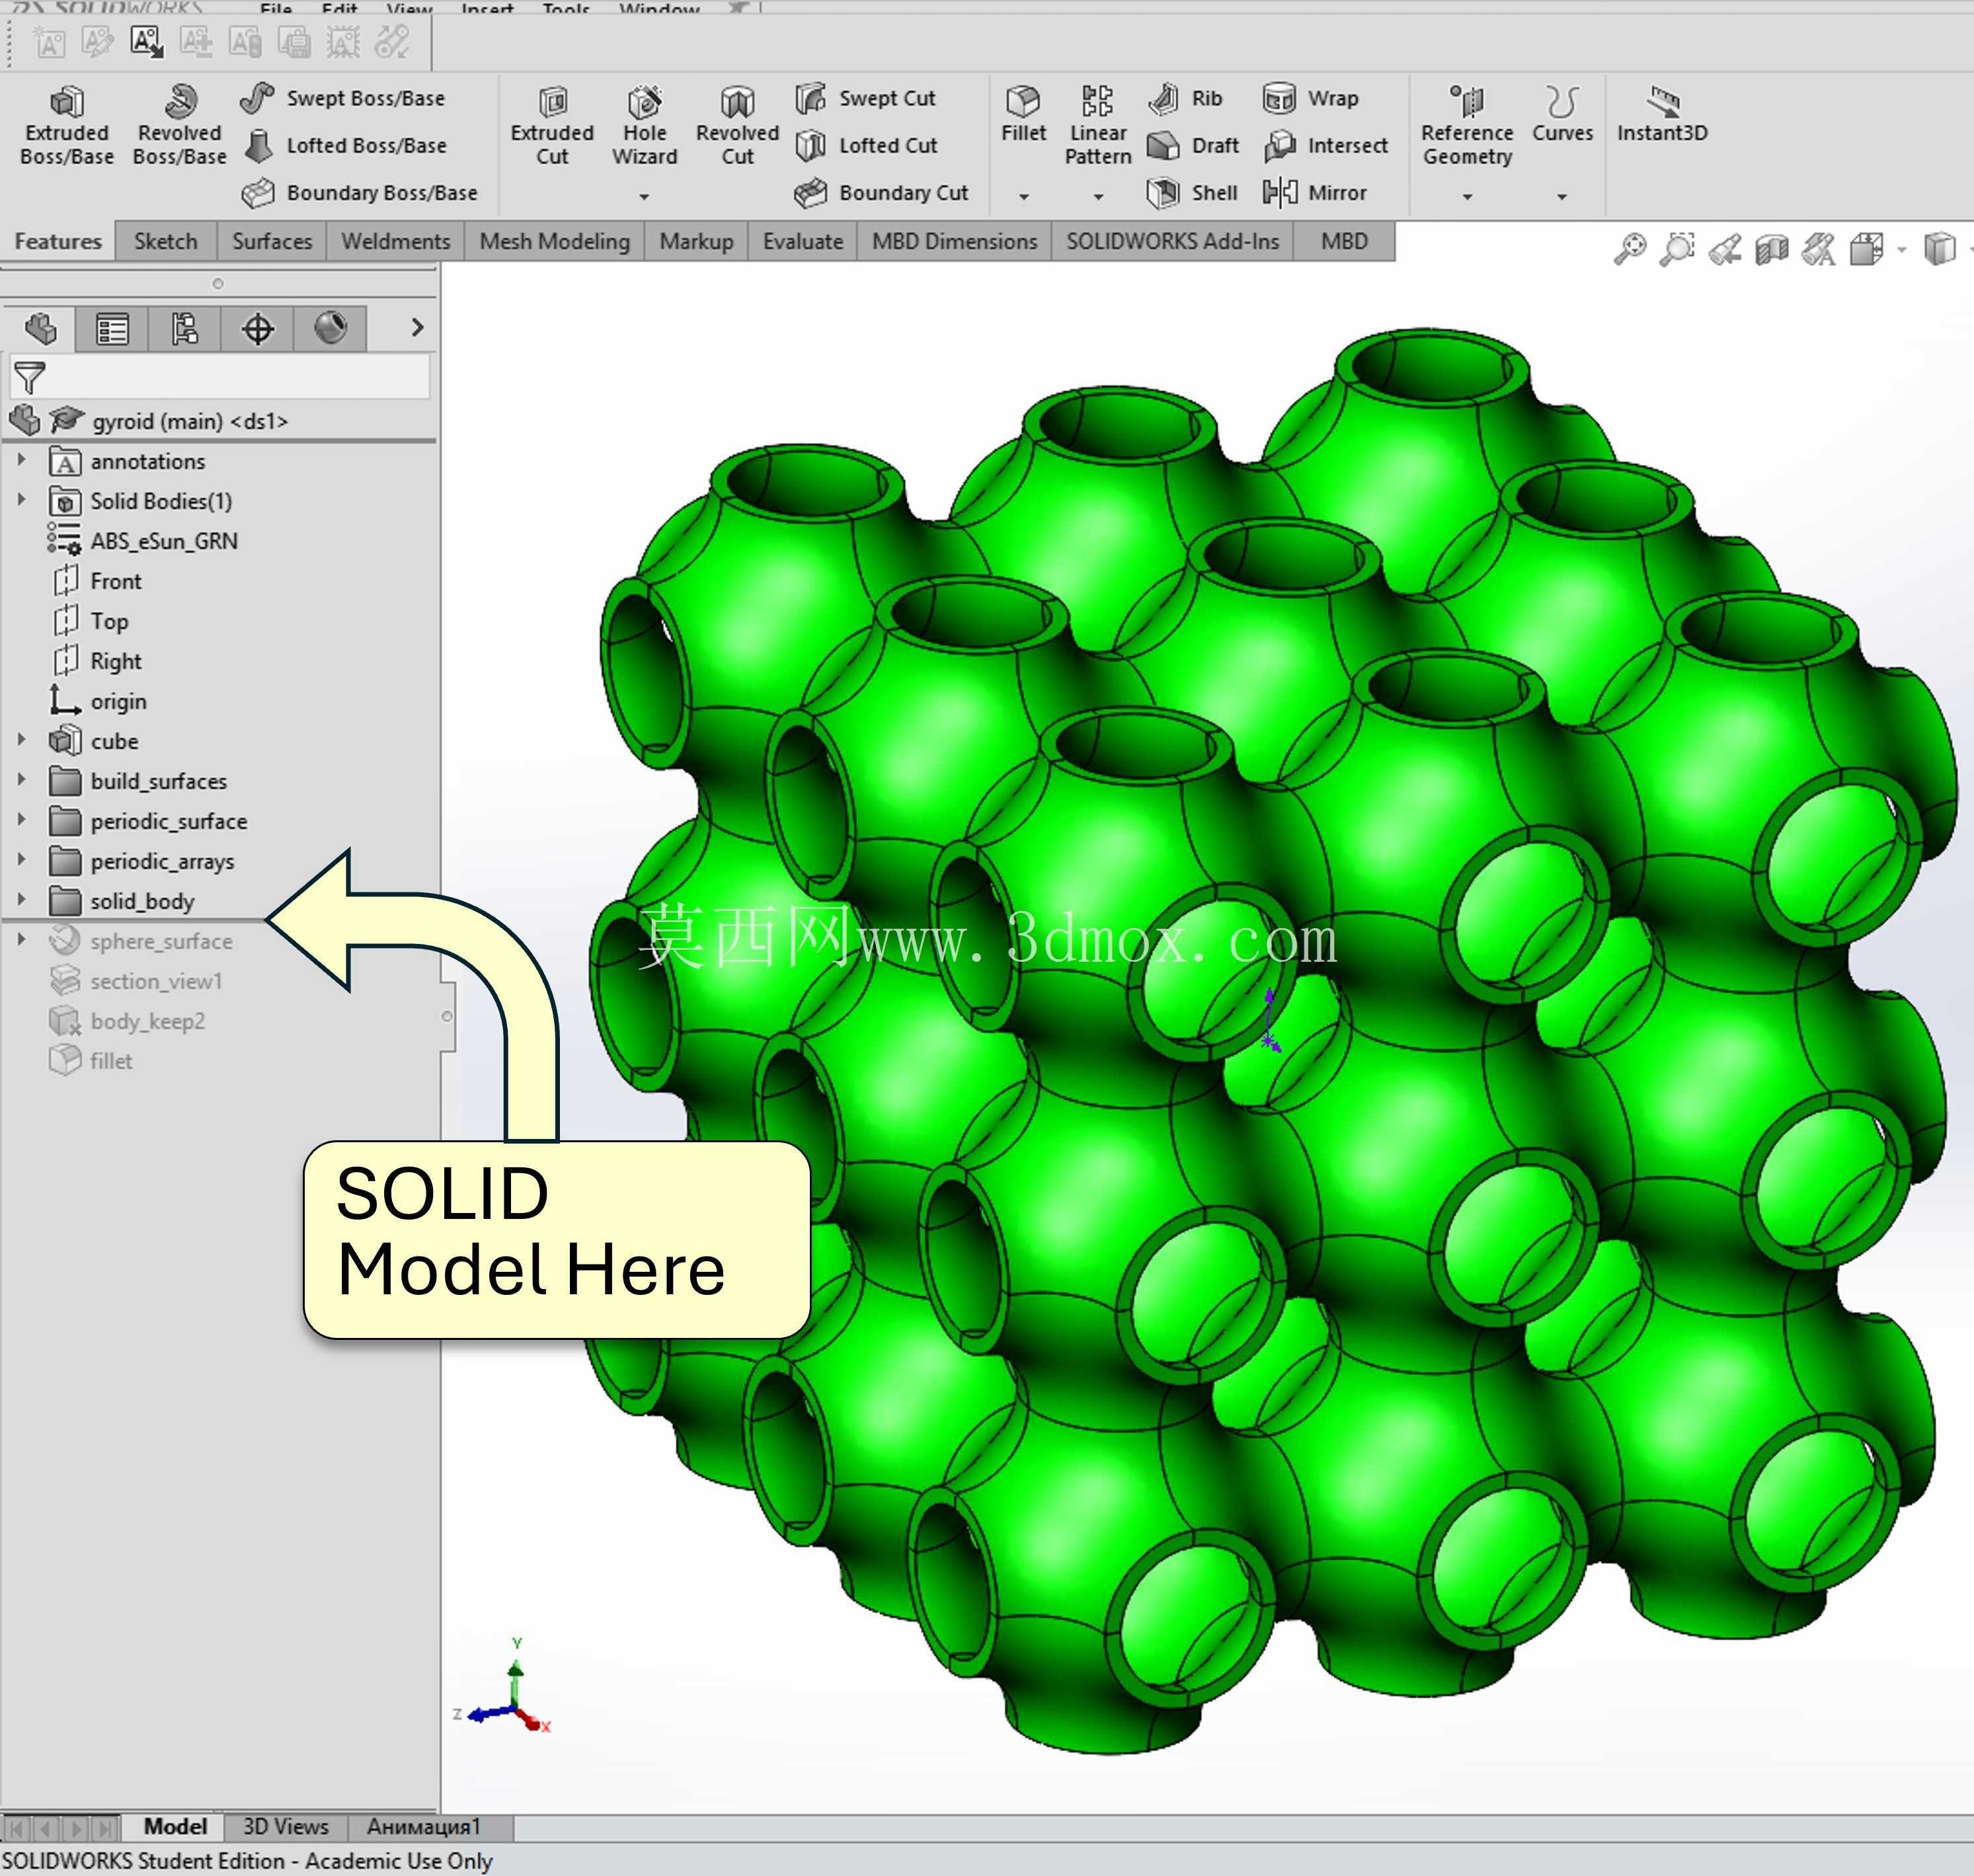
Task: Click the Zoom to Fit icon
Action: coord(1630,248)
